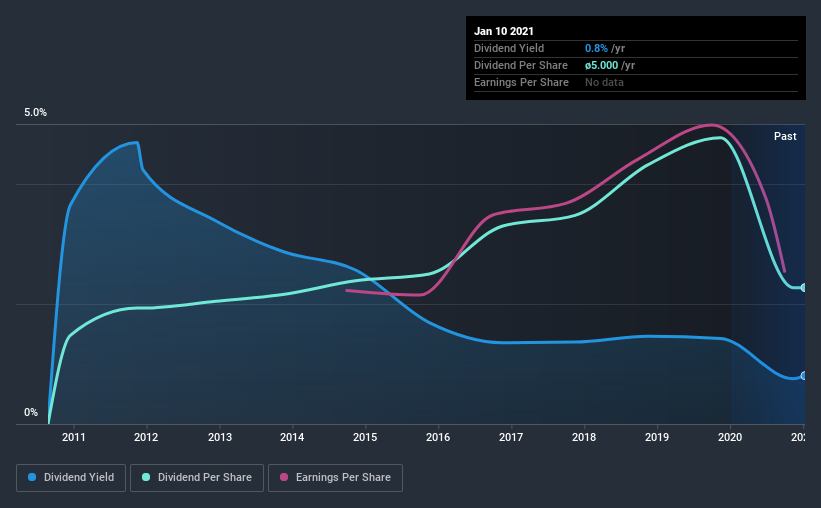Viewport: 821px width, 508px height.
Task: Click the blue Dividend Yield legend dot
Action: (32, 477)
